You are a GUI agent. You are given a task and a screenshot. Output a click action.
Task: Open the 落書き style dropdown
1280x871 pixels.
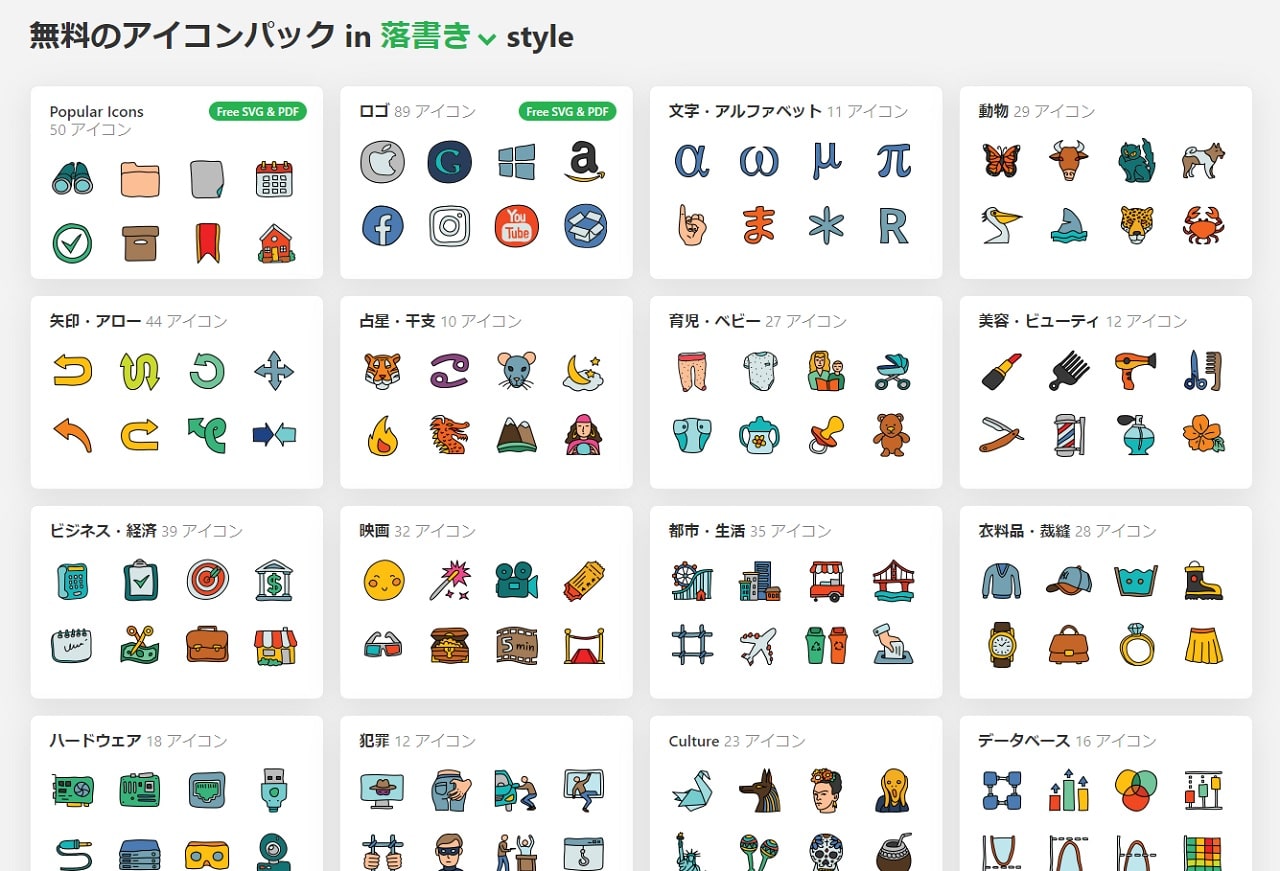[437, 37]
